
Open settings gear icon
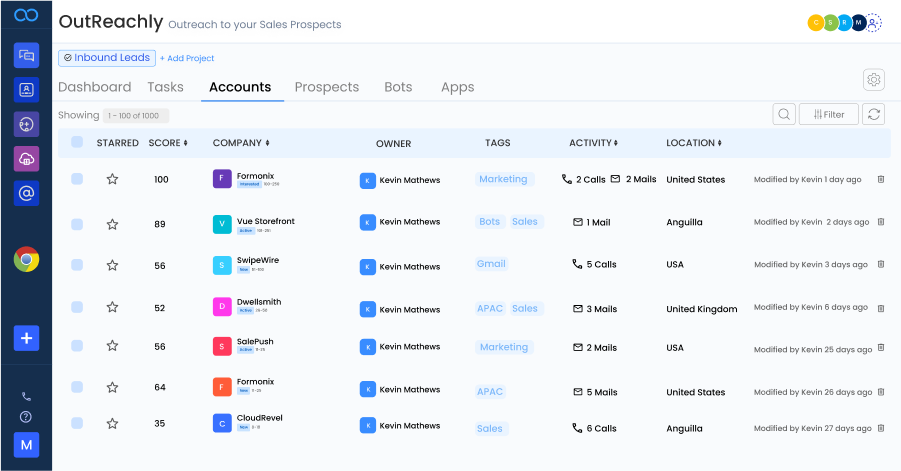(874, 80)
